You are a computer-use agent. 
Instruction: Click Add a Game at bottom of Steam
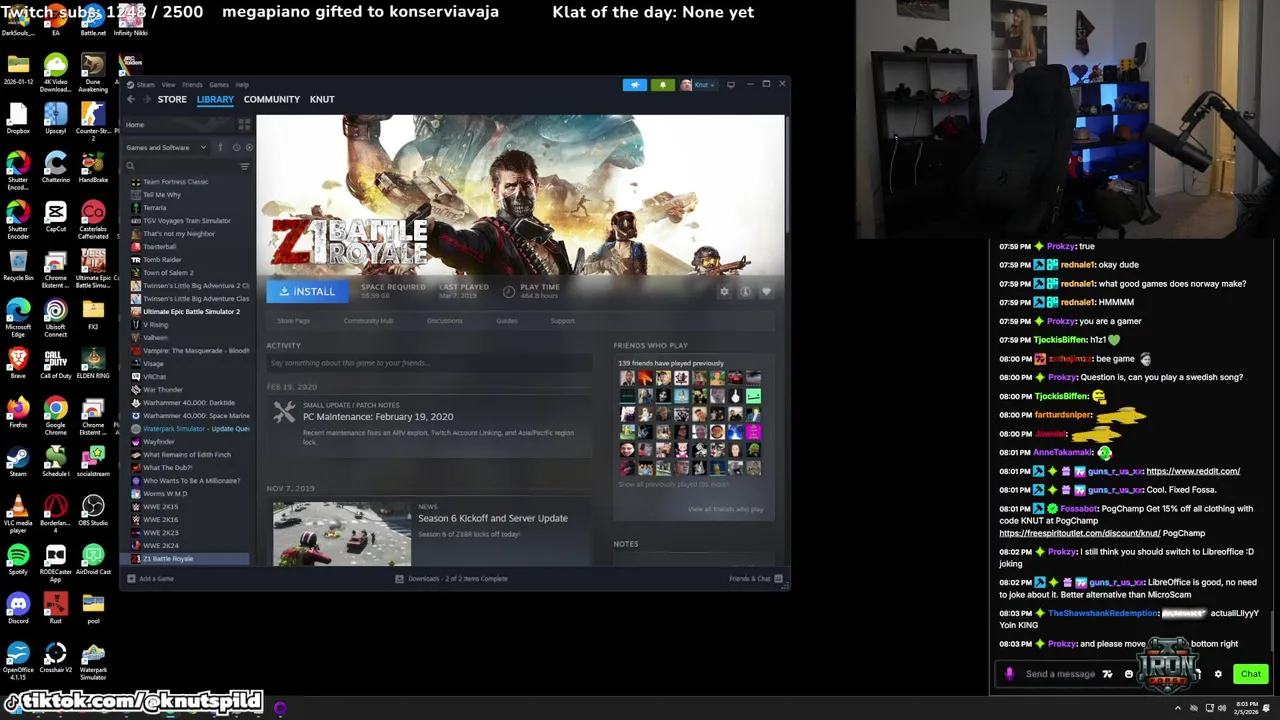[x=150, y=579]
